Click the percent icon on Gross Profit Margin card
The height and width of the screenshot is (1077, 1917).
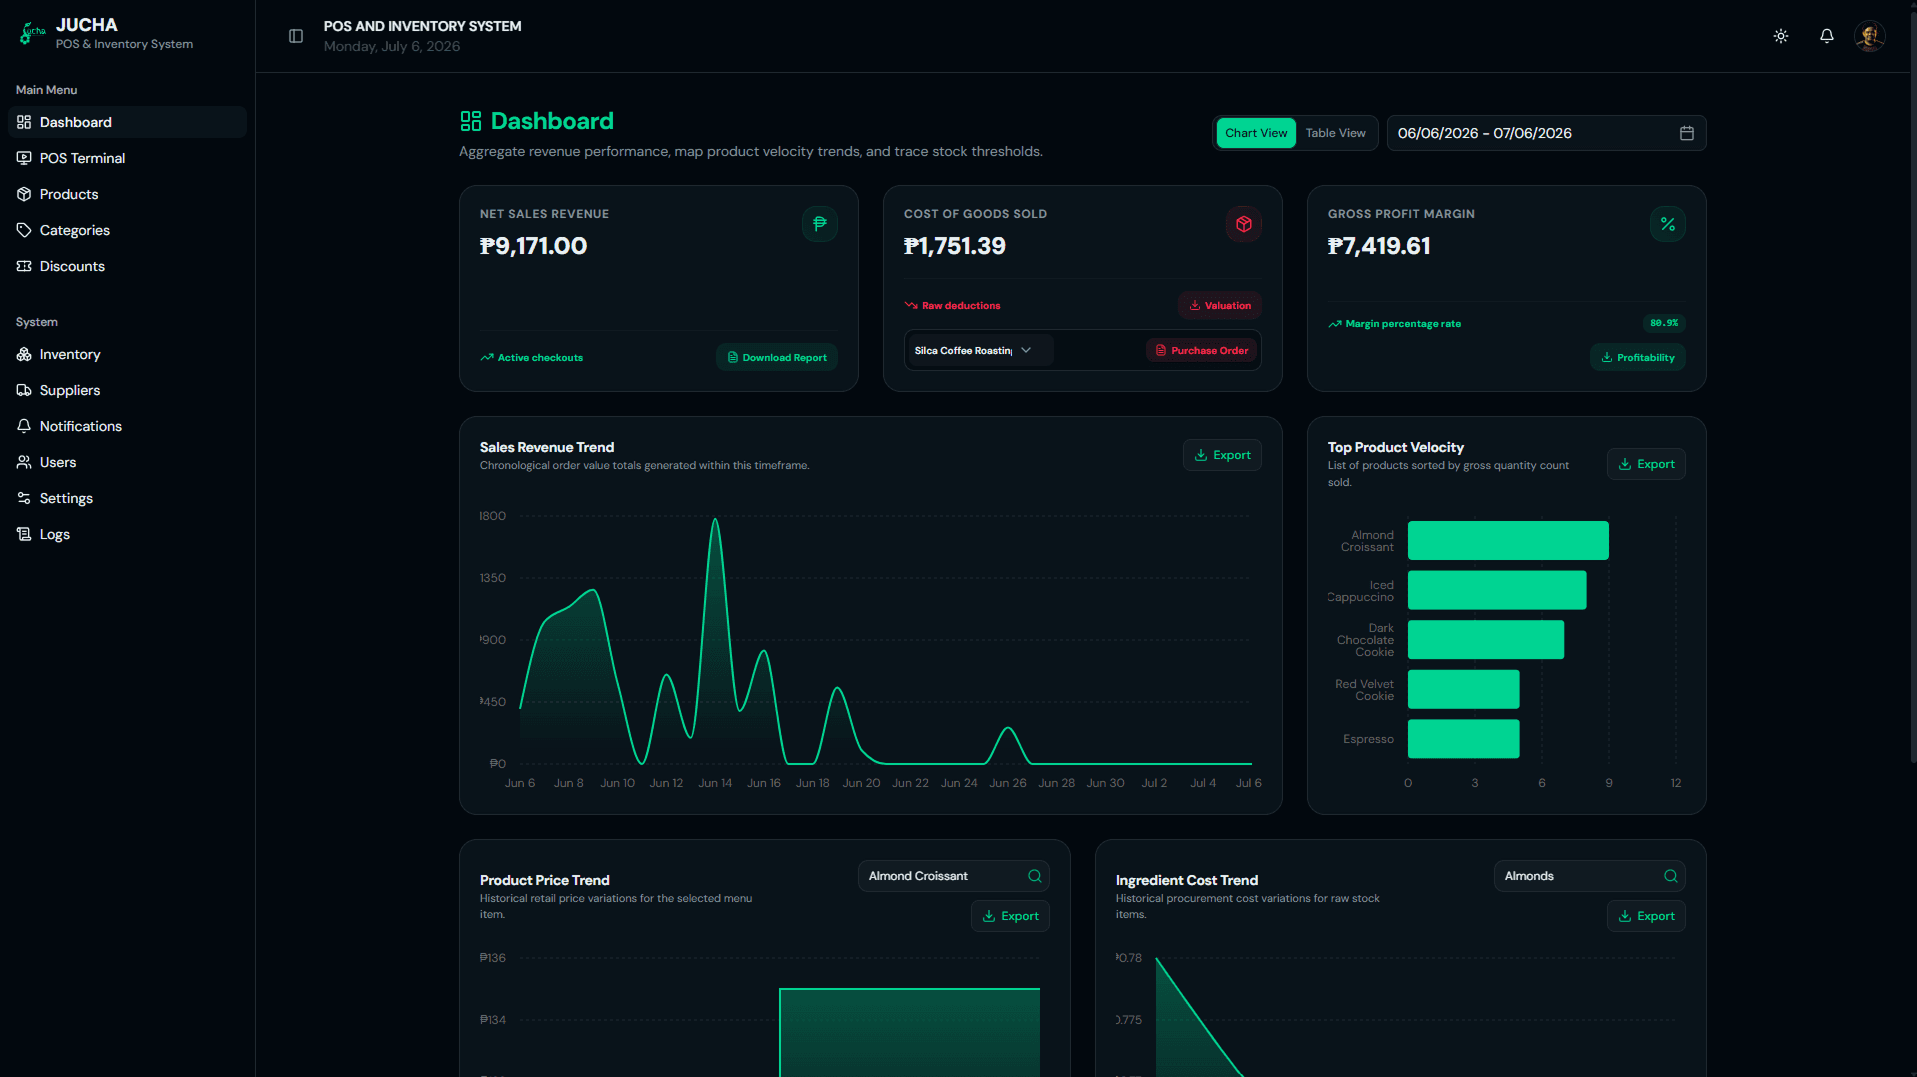click(x=1668, y=224)
